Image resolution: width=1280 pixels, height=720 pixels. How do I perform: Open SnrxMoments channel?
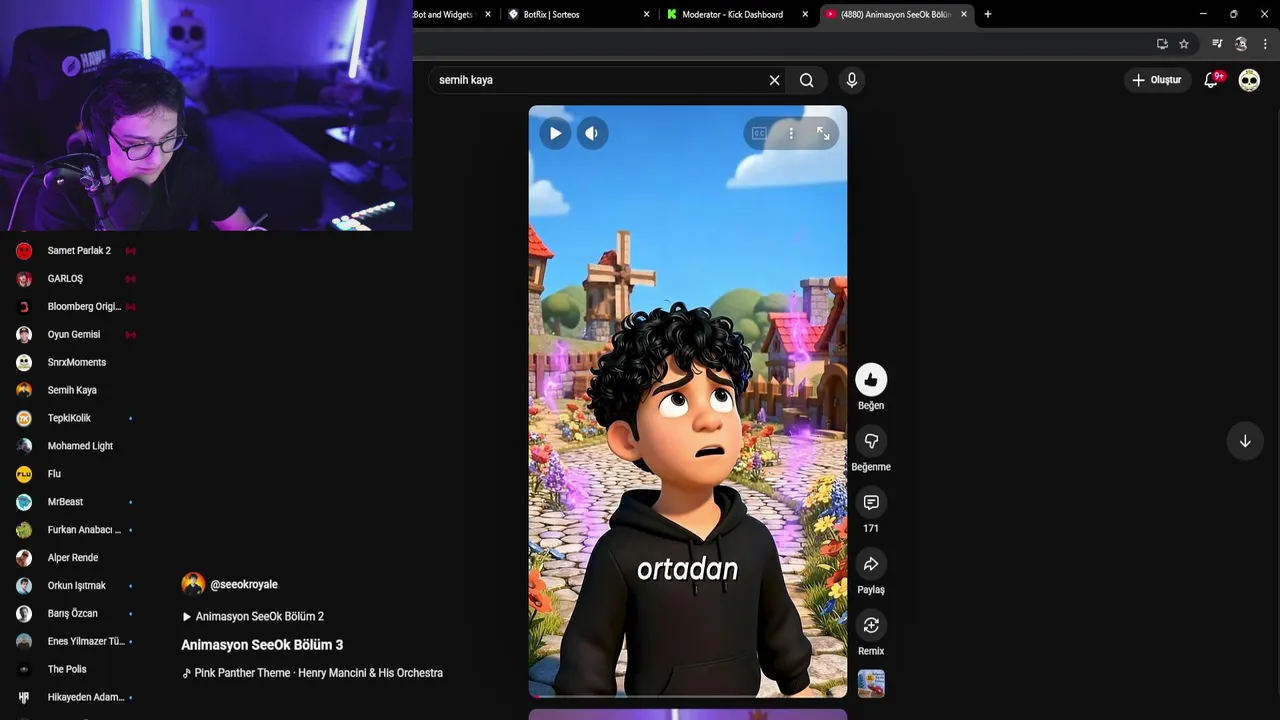click(76, 362)
